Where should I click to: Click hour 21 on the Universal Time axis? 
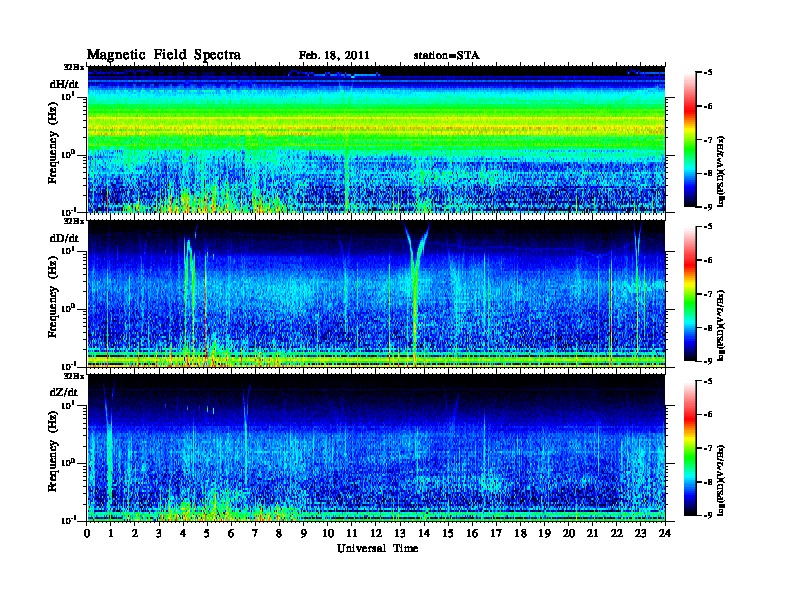coord(592,534)
